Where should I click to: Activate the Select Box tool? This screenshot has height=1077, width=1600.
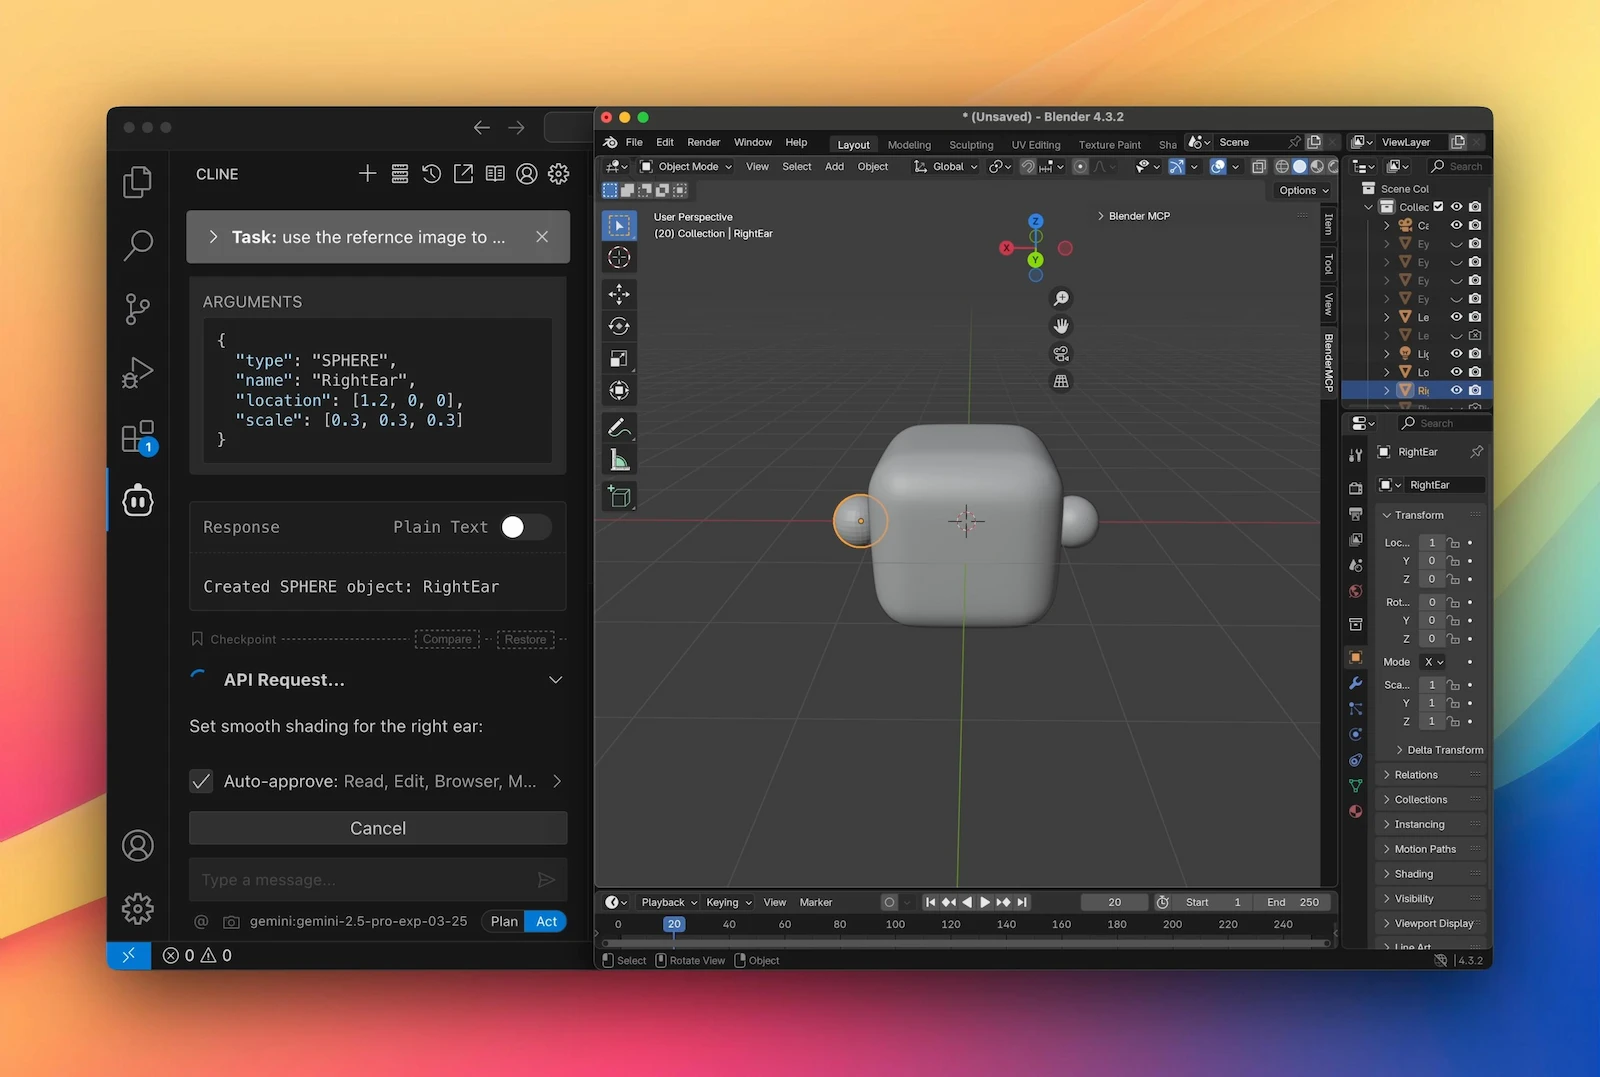[x=619, y=225]
